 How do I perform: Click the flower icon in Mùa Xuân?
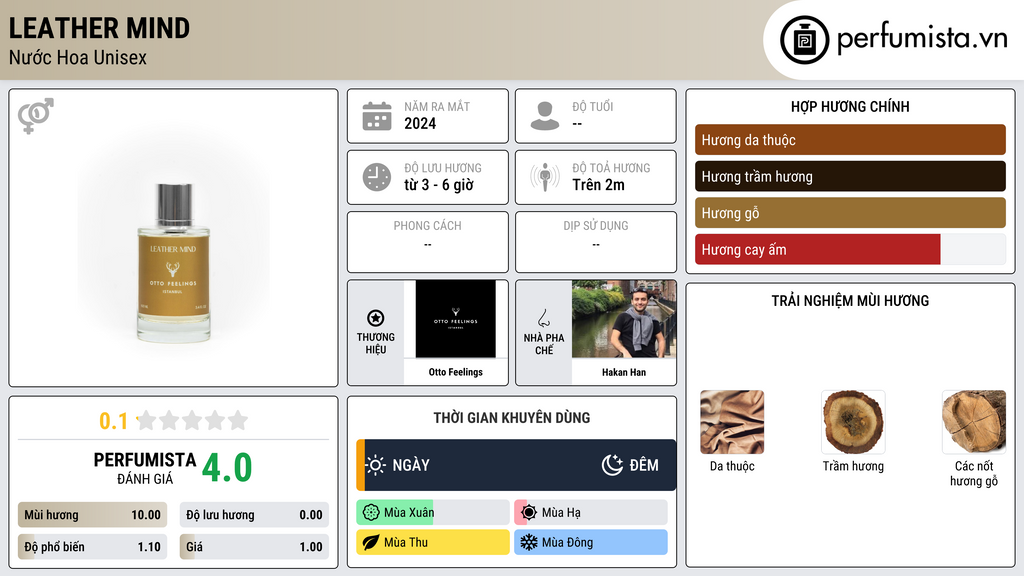[371, 513]
